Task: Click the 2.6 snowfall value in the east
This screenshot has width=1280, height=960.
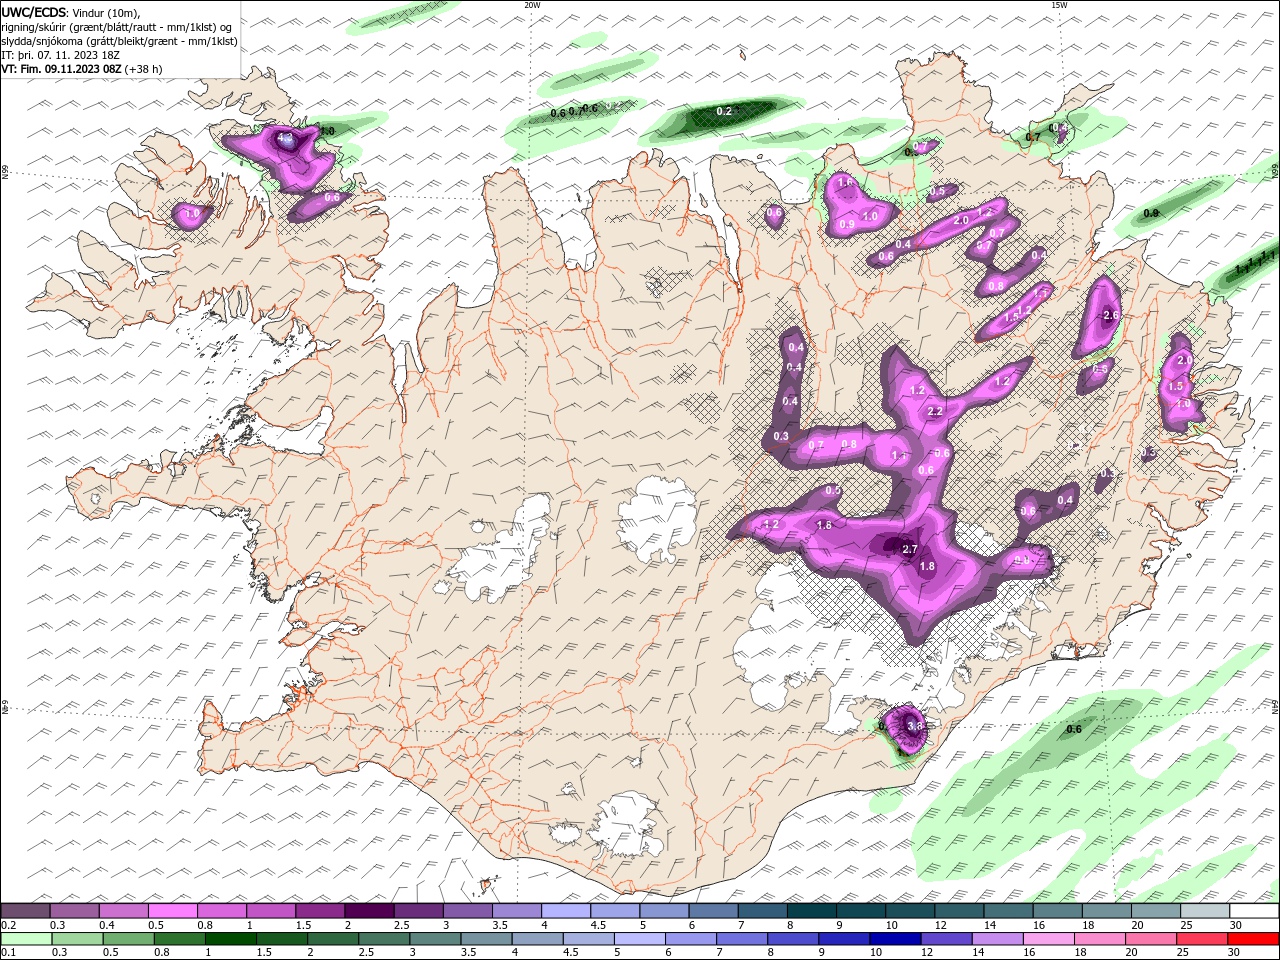Action: click(1109, 315)
